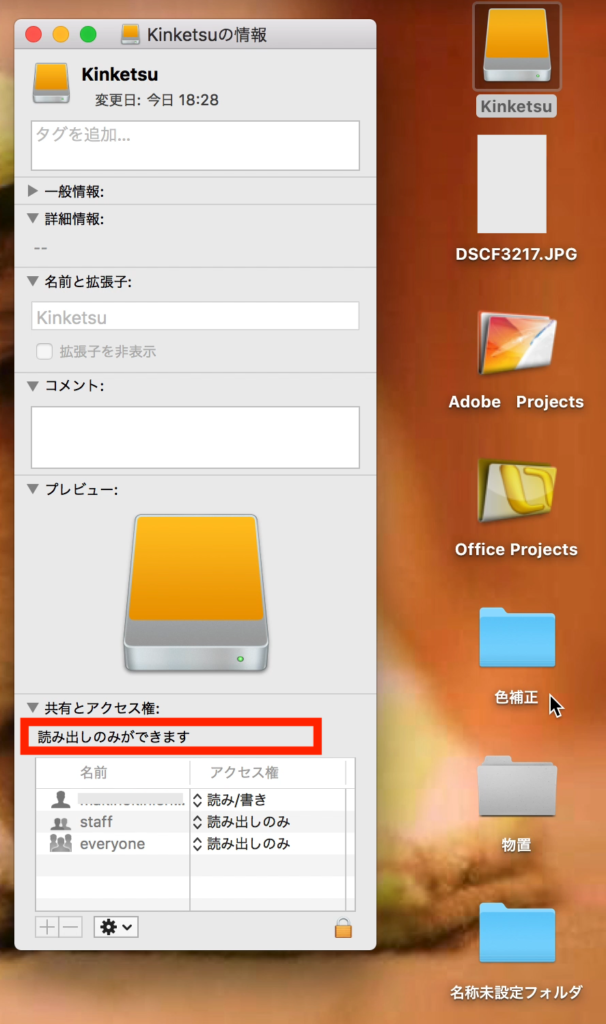Select the Kinketsu drive icon on the desktop

tap(517, 46)
